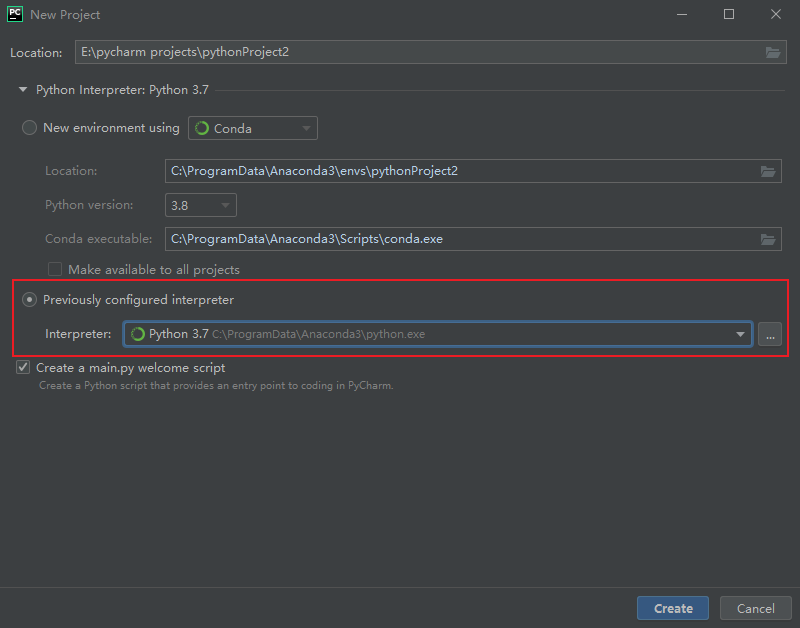Viewport: 800px width, 628px height.
Task: Browse folder for project Location path
Action: pyautogui.click(x=772, y=52)
